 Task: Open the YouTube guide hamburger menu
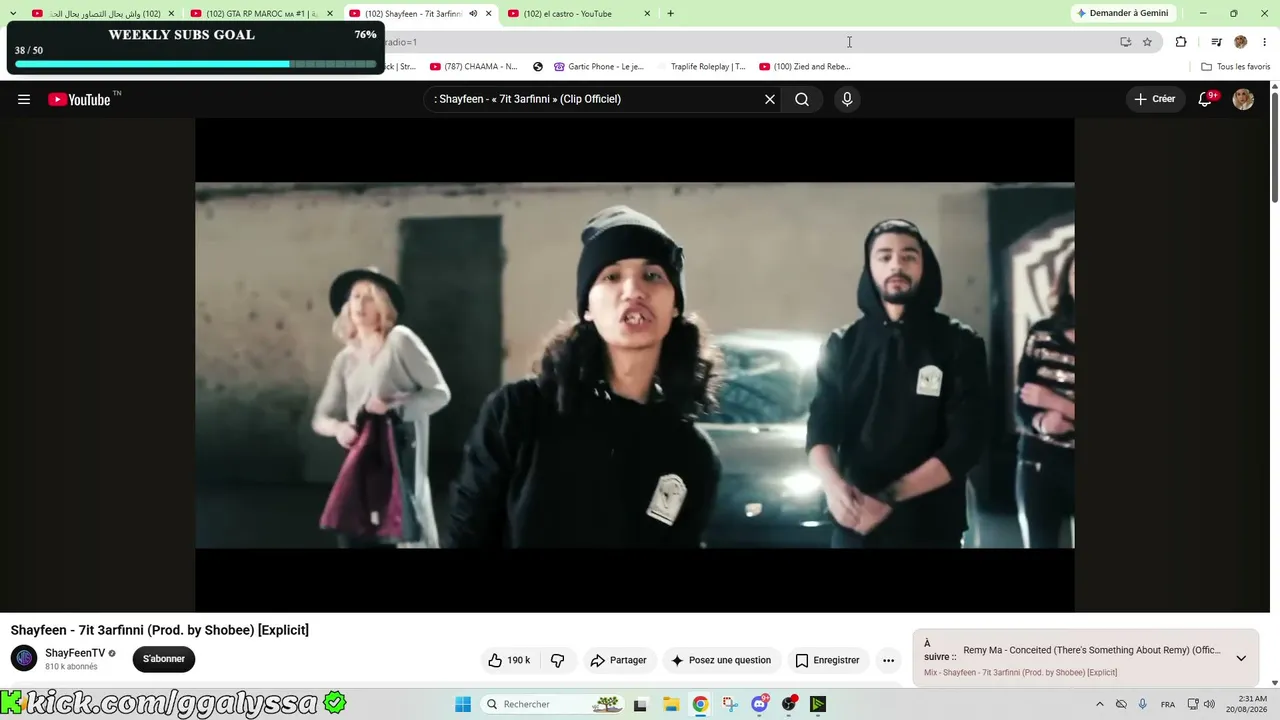click(x=24, y=99)
